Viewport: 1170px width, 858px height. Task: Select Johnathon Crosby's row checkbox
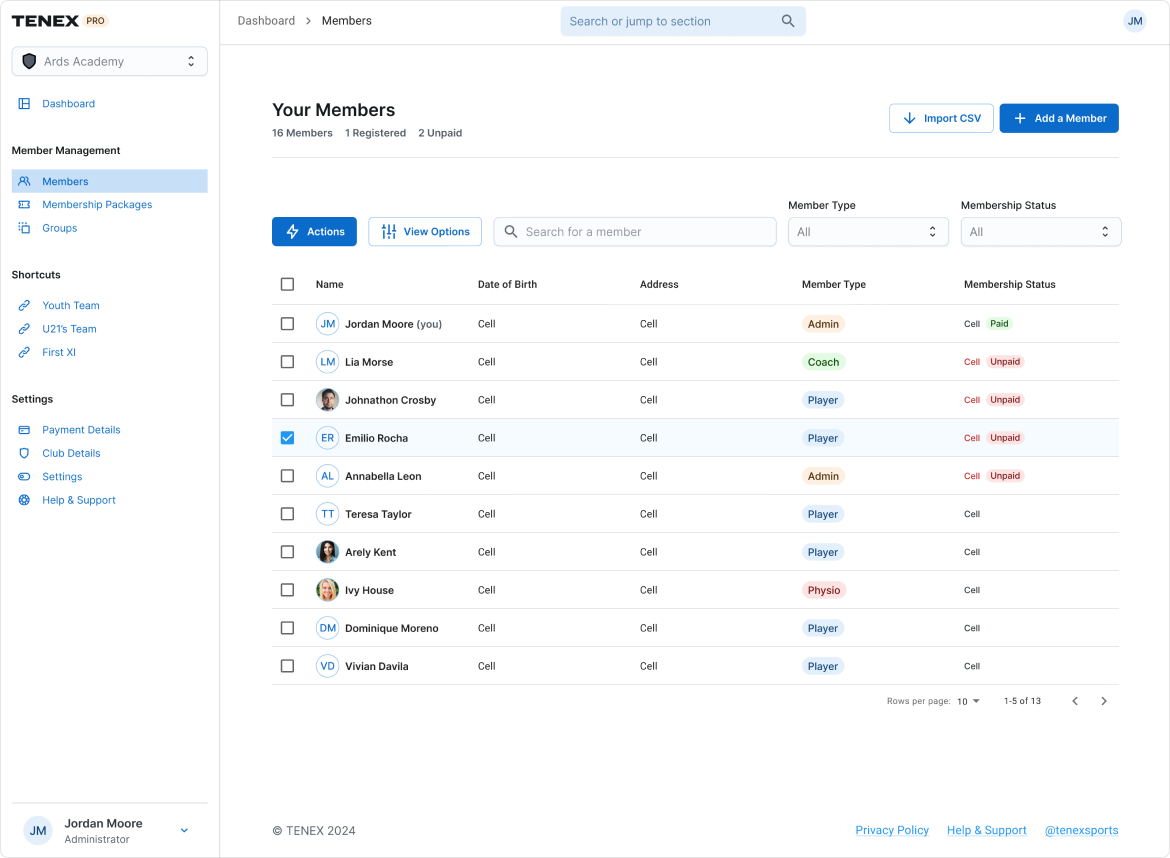(287, 400)
